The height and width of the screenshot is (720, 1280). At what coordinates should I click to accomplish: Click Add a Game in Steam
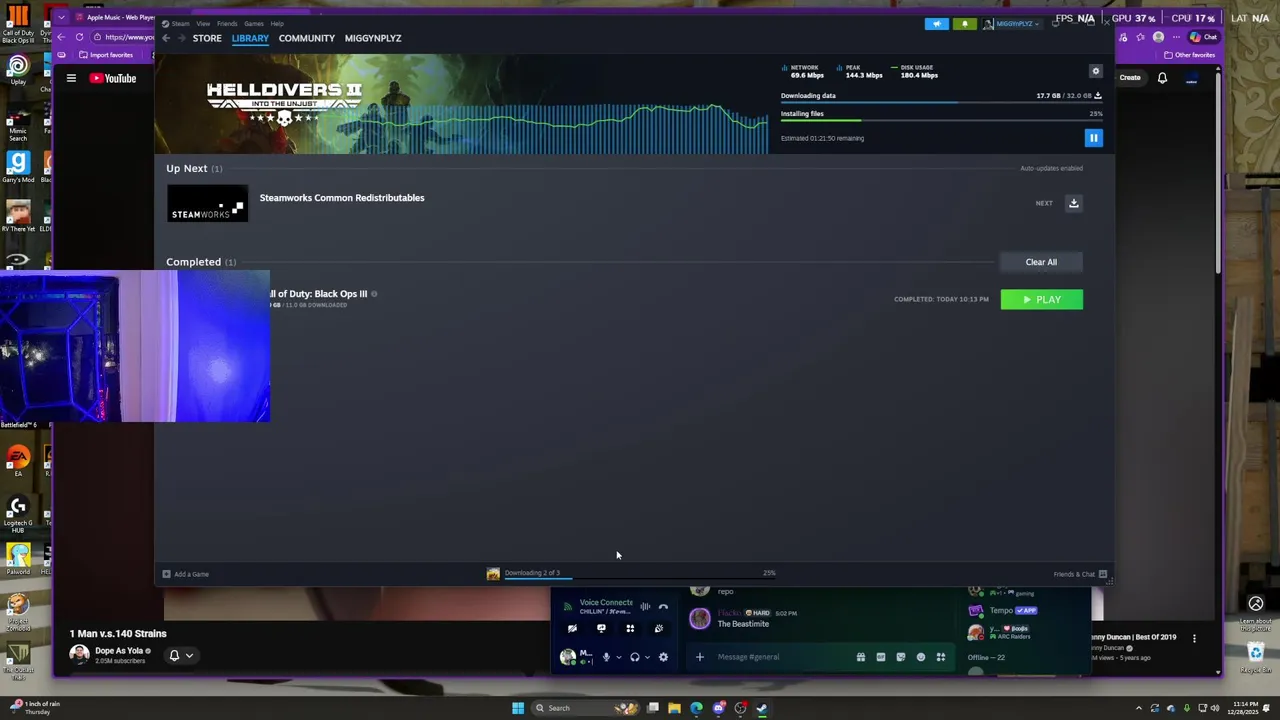click(186, 574)
